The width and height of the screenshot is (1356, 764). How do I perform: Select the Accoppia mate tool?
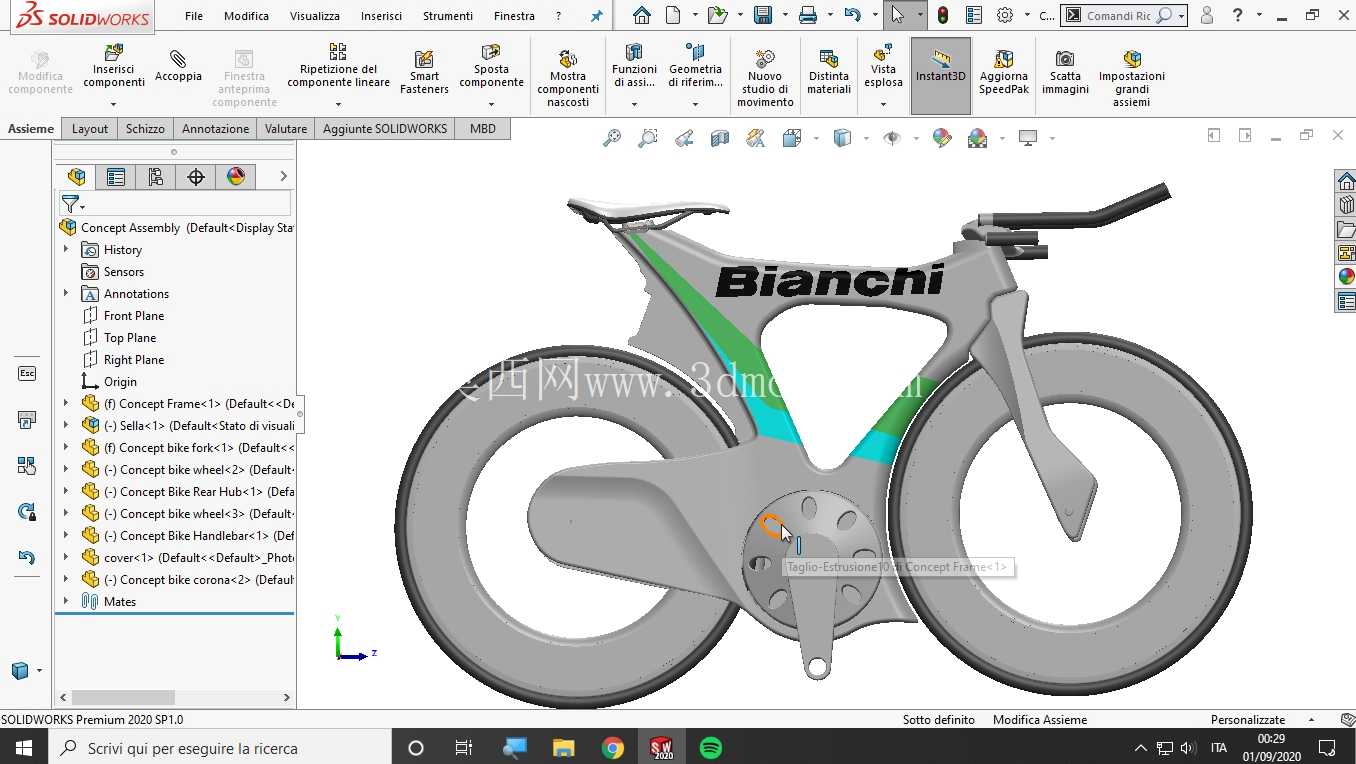click(x=178, y=65)
